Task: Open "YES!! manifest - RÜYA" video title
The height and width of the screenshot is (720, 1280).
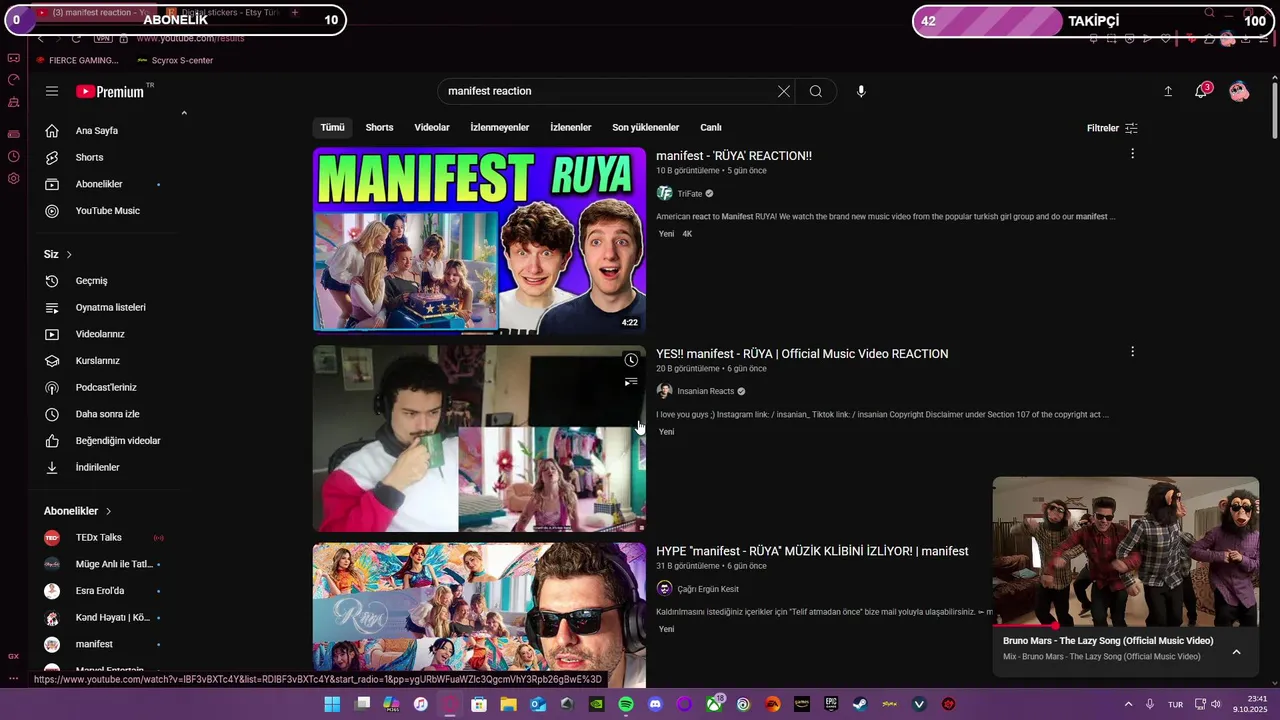Action: pos(802,354)
